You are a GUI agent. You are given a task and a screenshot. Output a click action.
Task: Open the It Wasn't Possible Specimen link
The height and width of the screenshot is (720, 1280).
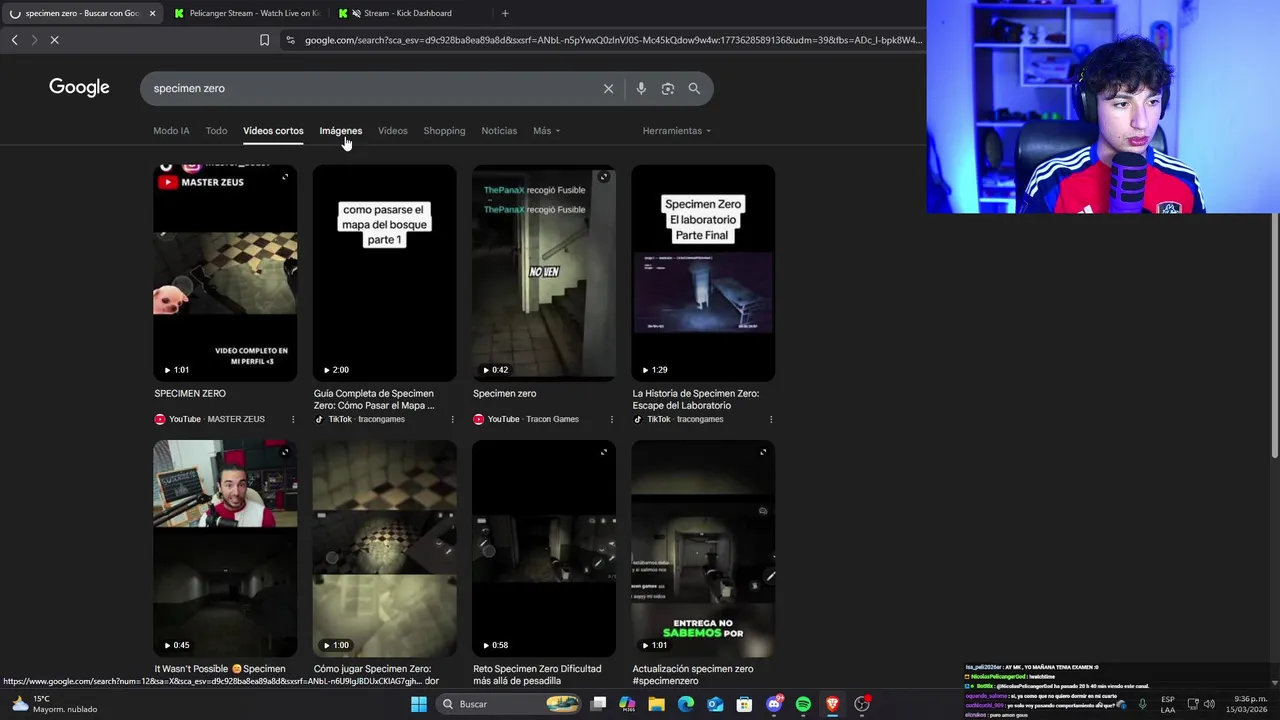pyautogui.click(x=220, y=669)
